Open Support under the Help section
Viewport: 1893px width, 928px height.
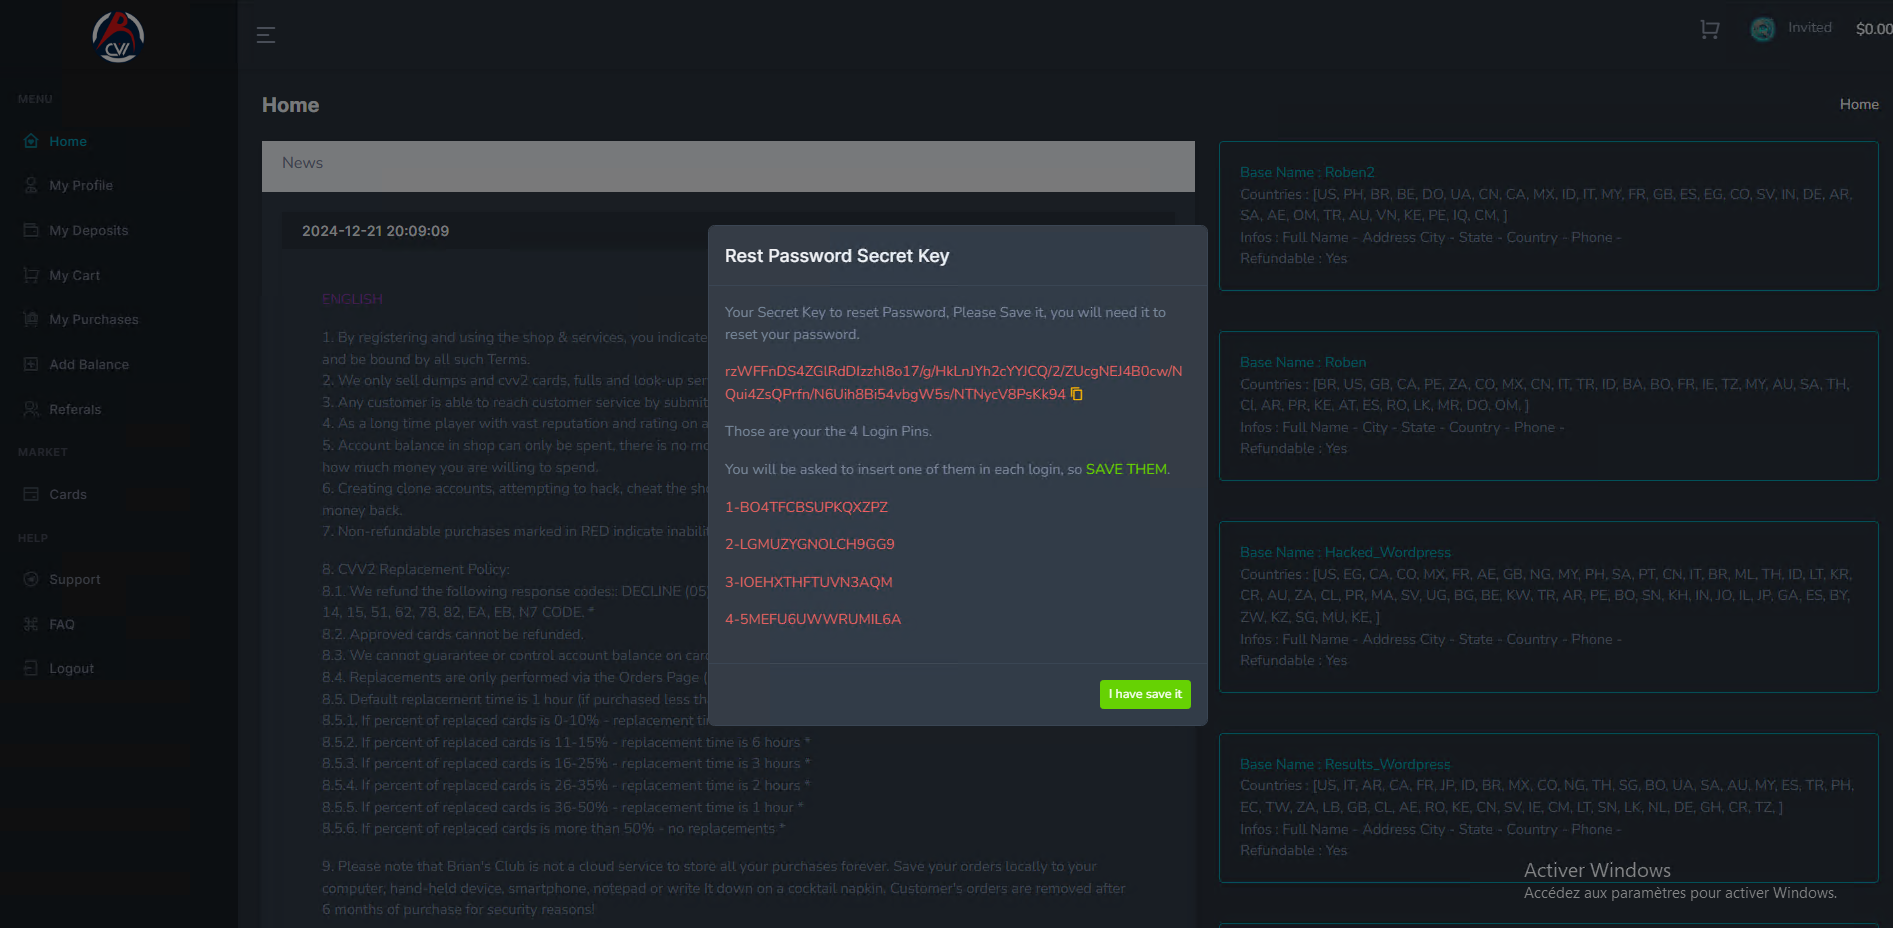coord(75,580)
